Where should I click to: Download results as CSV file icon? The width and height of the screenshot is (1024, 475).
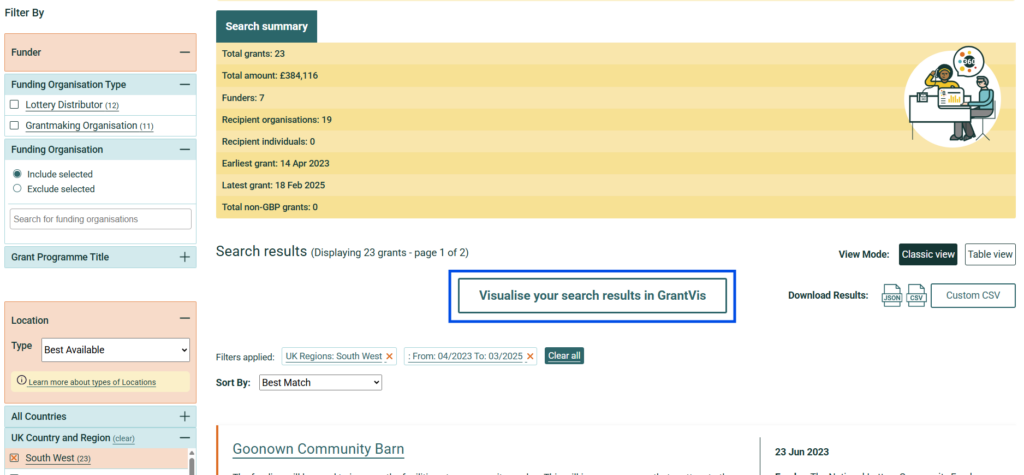[916, 296]
